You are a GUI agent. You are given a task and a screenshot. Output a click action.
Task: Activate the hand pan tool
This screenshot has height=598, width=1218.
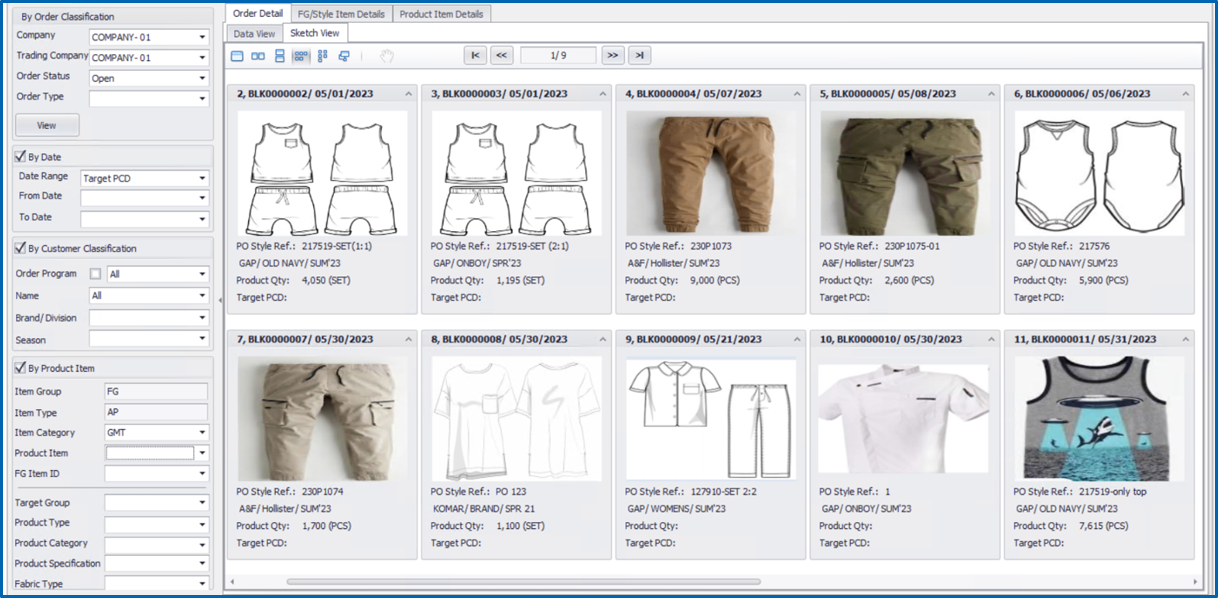click(x=387, y=56)
